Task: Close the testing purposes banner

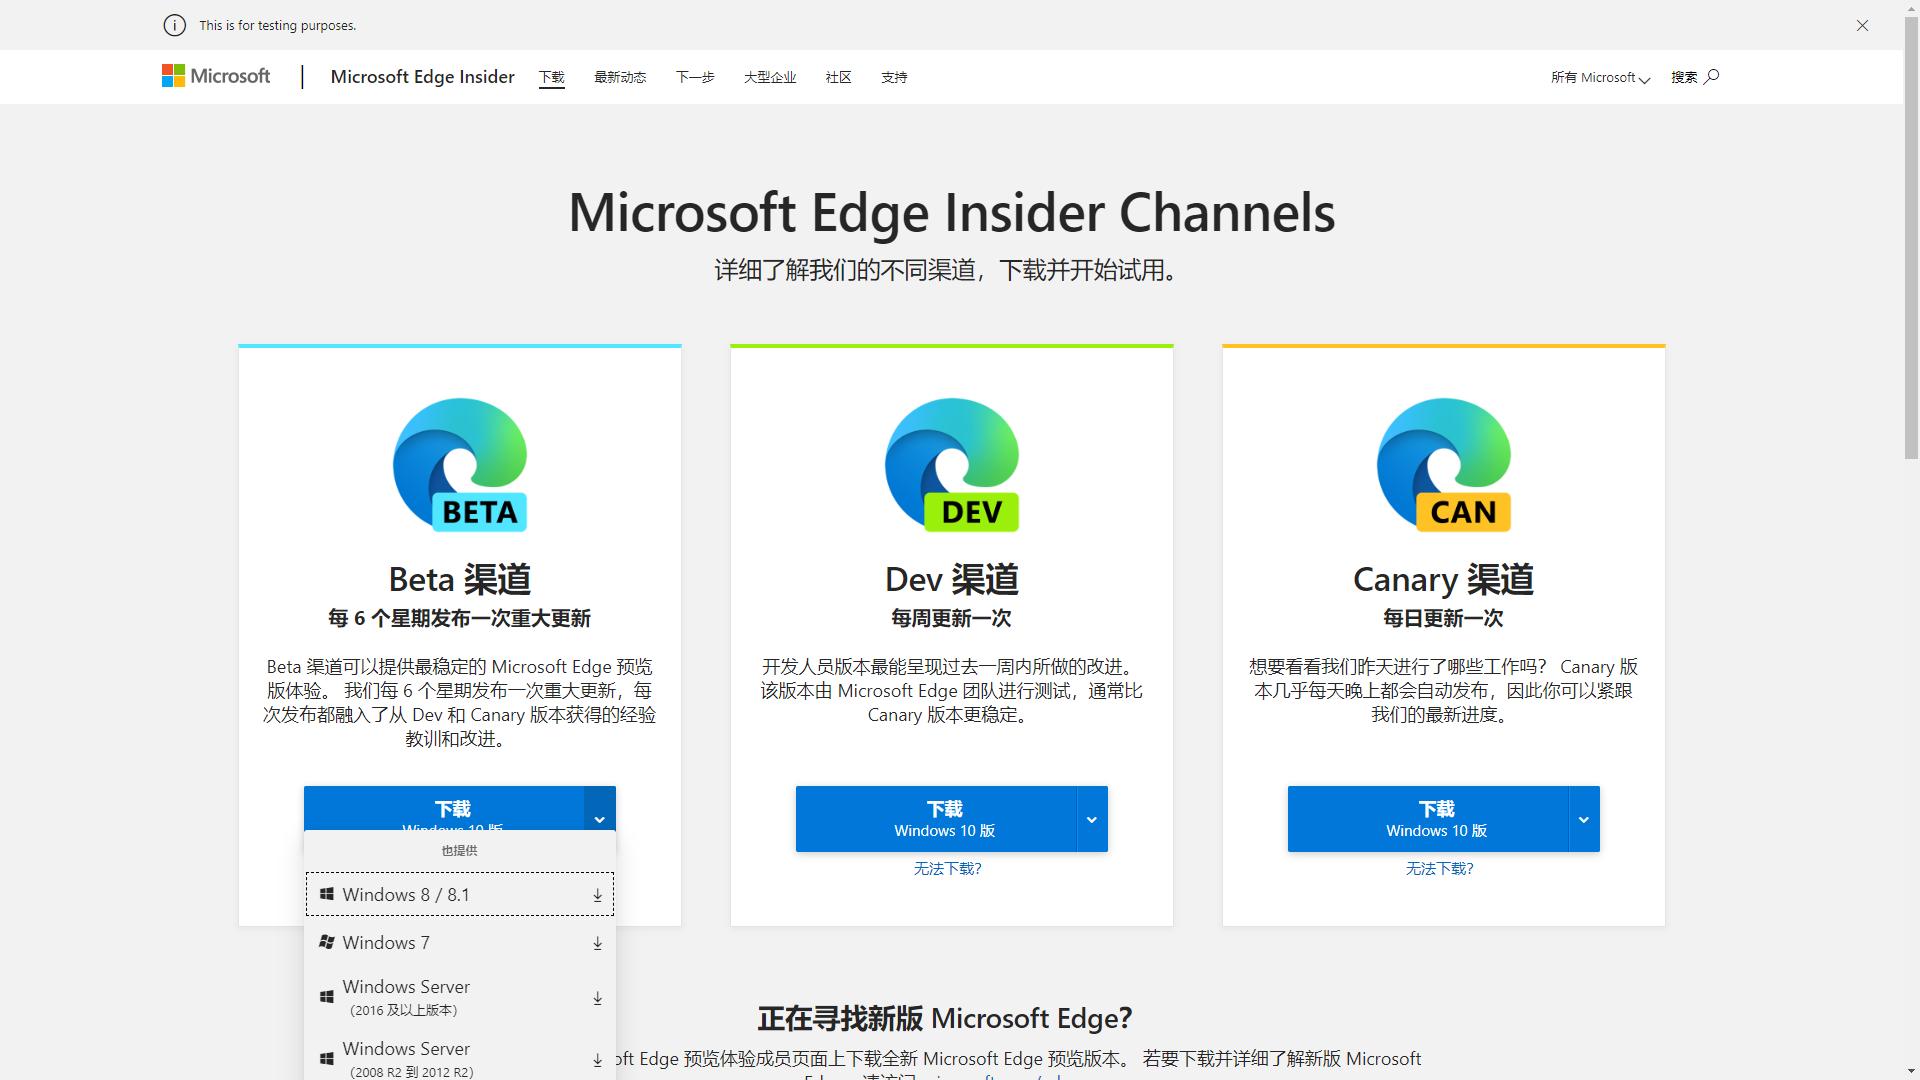Action: point(1862,25)
